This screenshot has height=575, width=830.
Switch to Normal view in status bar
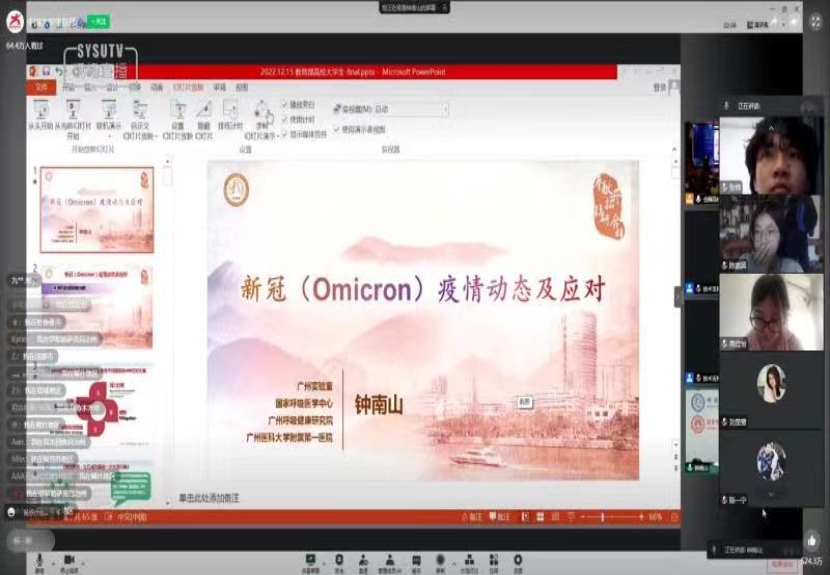[525, 517]
